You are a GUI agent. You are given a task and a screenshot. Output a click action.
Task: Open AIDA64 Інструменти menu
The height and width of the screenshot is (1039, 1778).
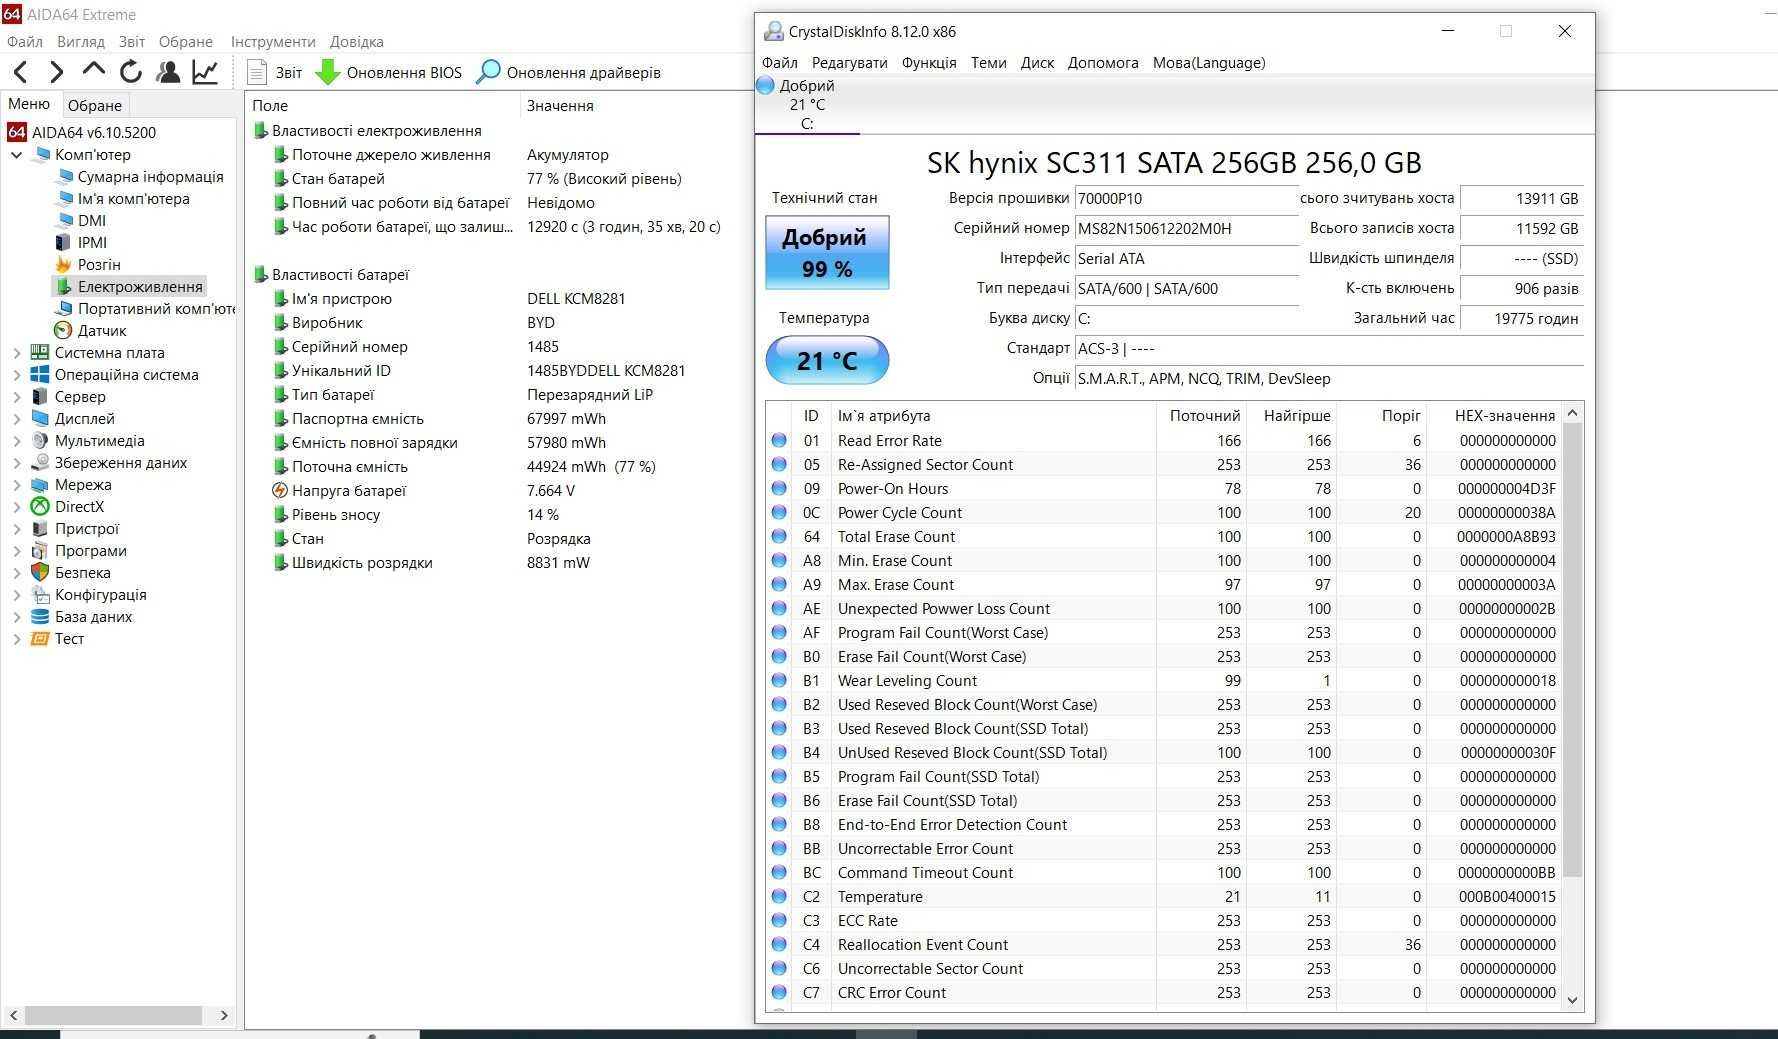273,41
